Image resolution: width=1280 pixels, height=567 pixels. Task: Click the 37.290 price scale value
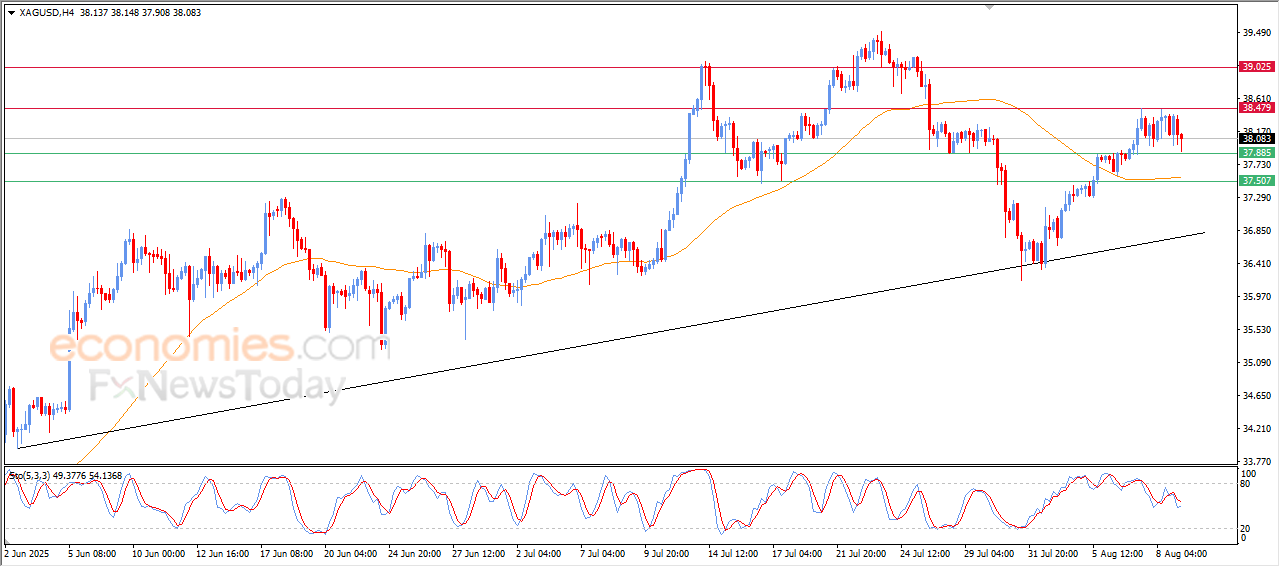tap(1257, 198)
